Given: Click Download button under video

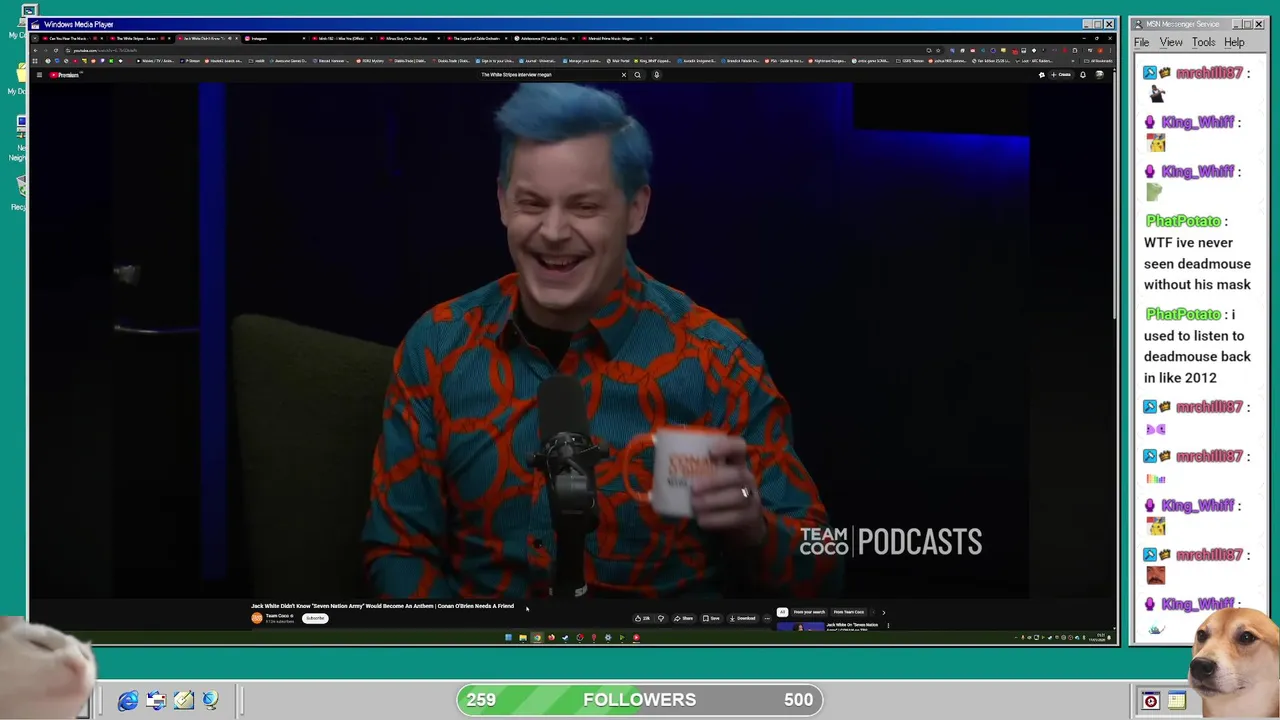Looking at the screenshot, I should (741, 618).
